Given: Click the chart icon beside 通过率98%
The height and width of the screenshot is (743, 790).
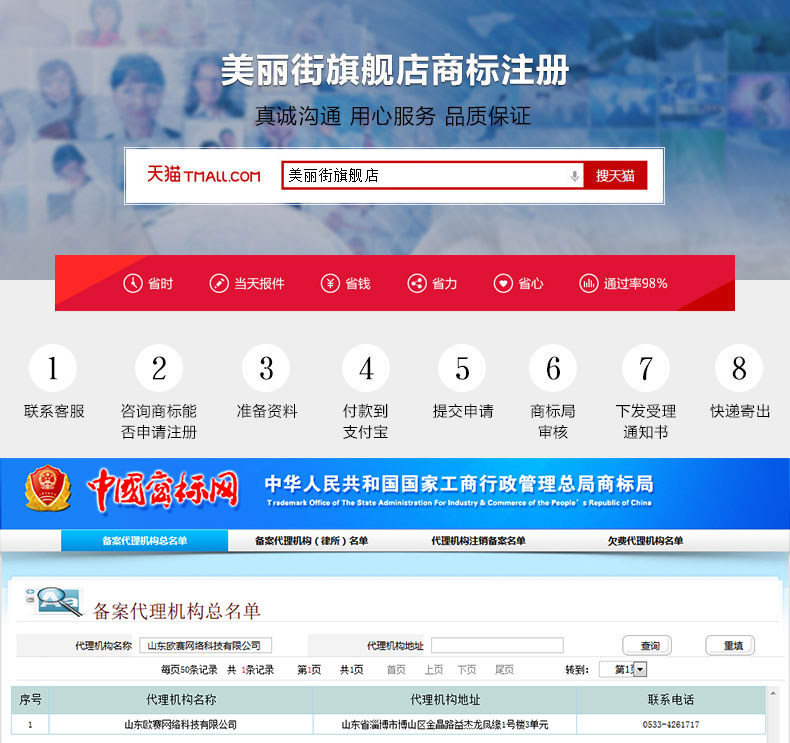Looking at the screenshot, I should pos(588,283).
